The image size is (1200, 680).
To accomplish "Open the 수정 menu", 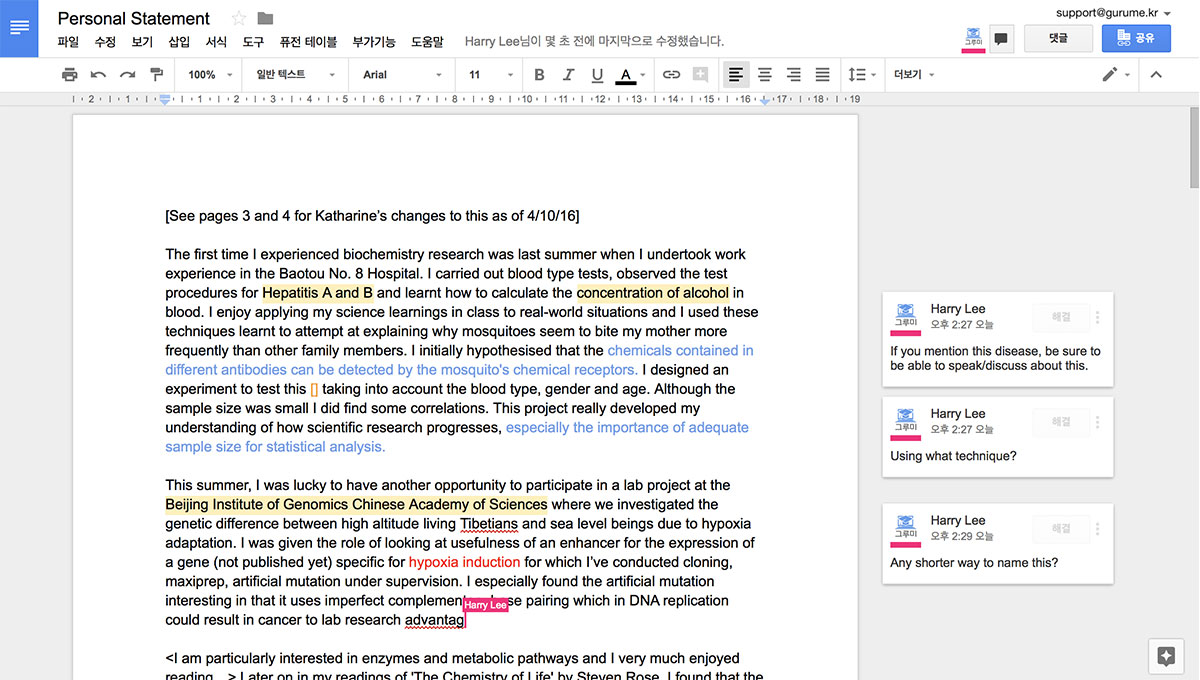I will pos(105,42).
